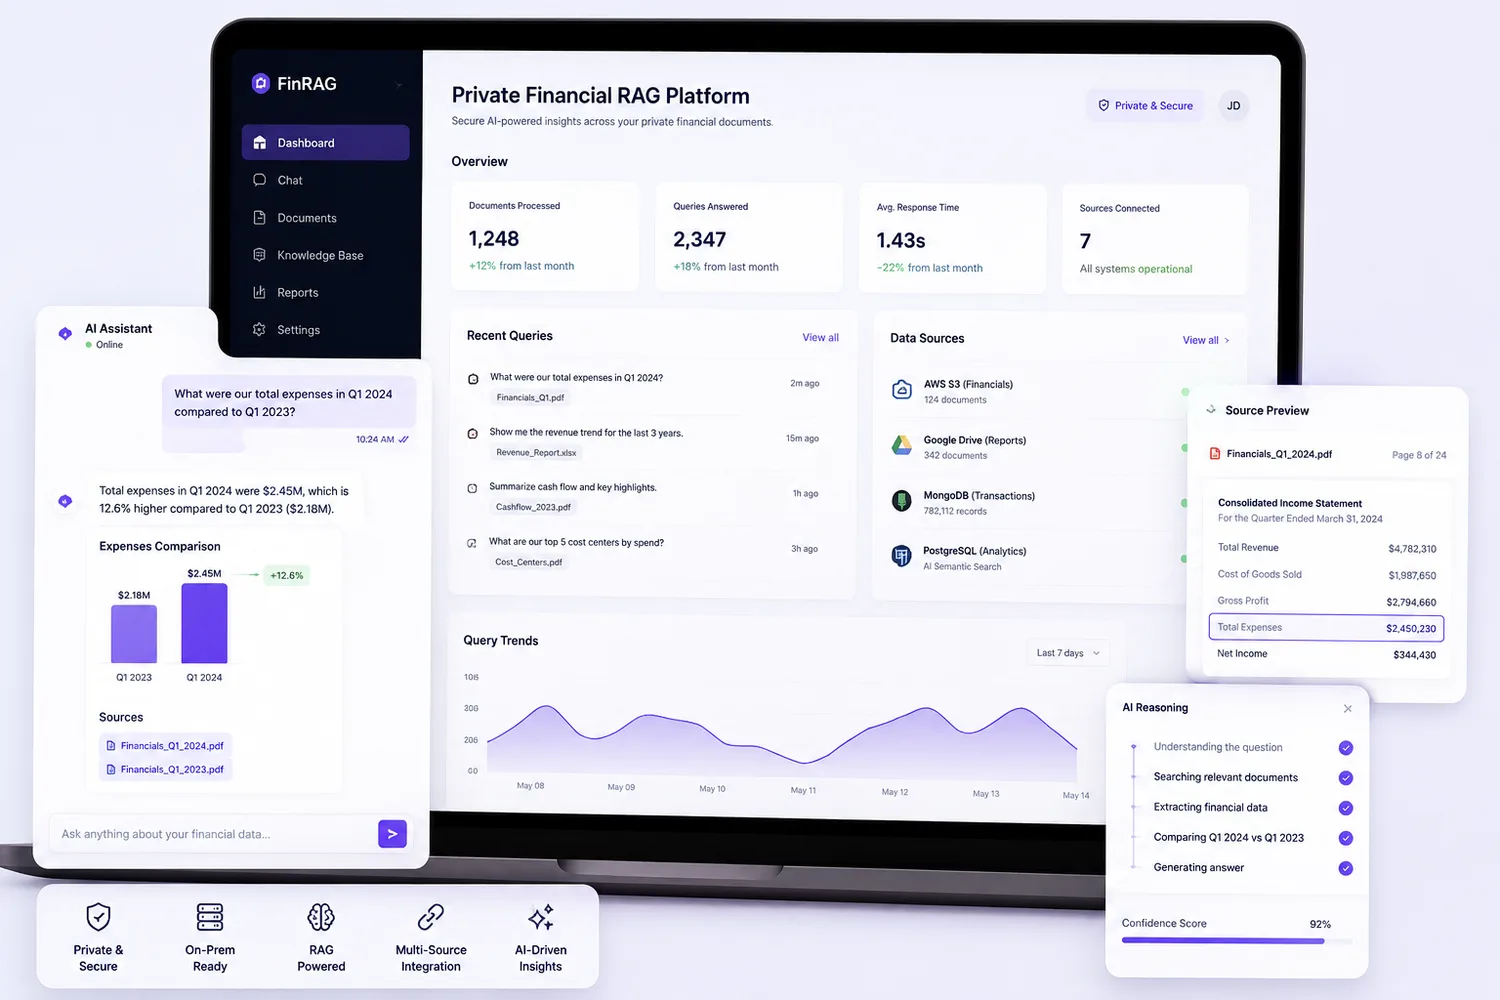This screenshot has width=1500, height=1000.
Task: Click the RAG Powered brain icon
Action: pyautogui.click(x=321, y=917)
